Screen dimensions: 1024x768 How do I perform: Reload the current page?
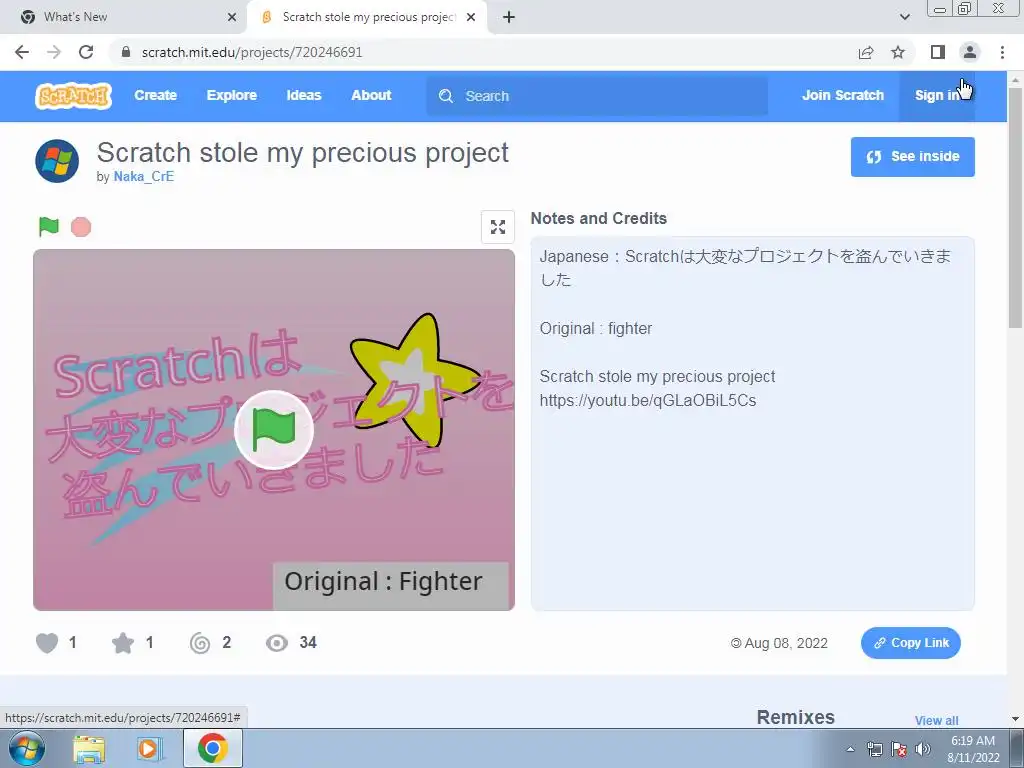point(86,52)
